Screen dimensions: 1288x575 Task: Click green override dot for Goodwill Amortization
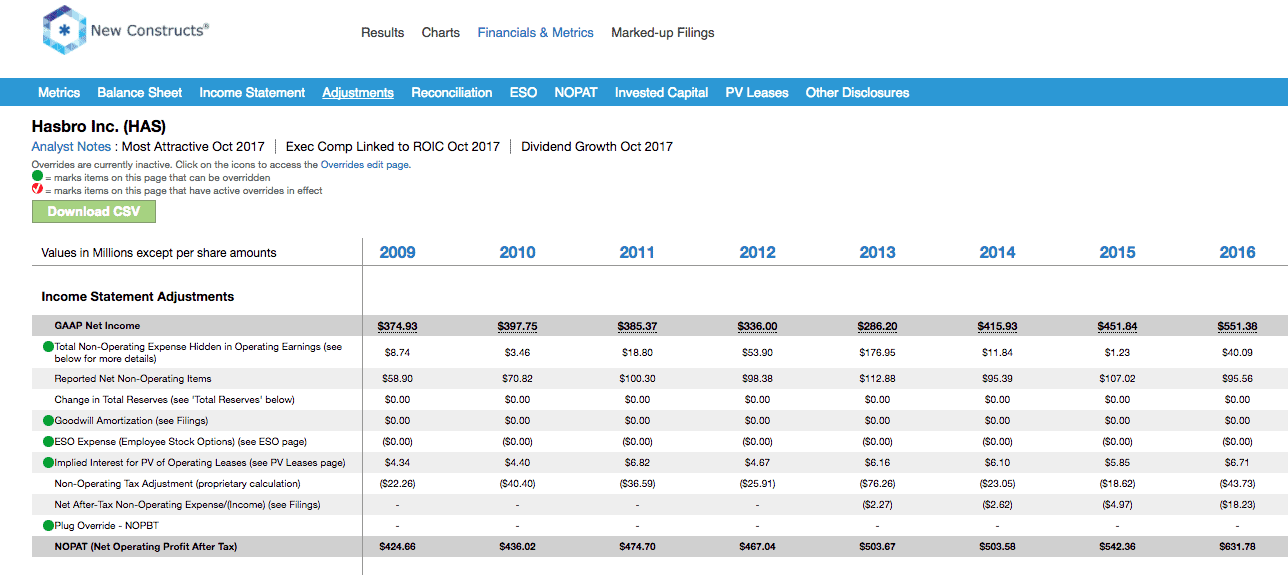coord(48,421)
